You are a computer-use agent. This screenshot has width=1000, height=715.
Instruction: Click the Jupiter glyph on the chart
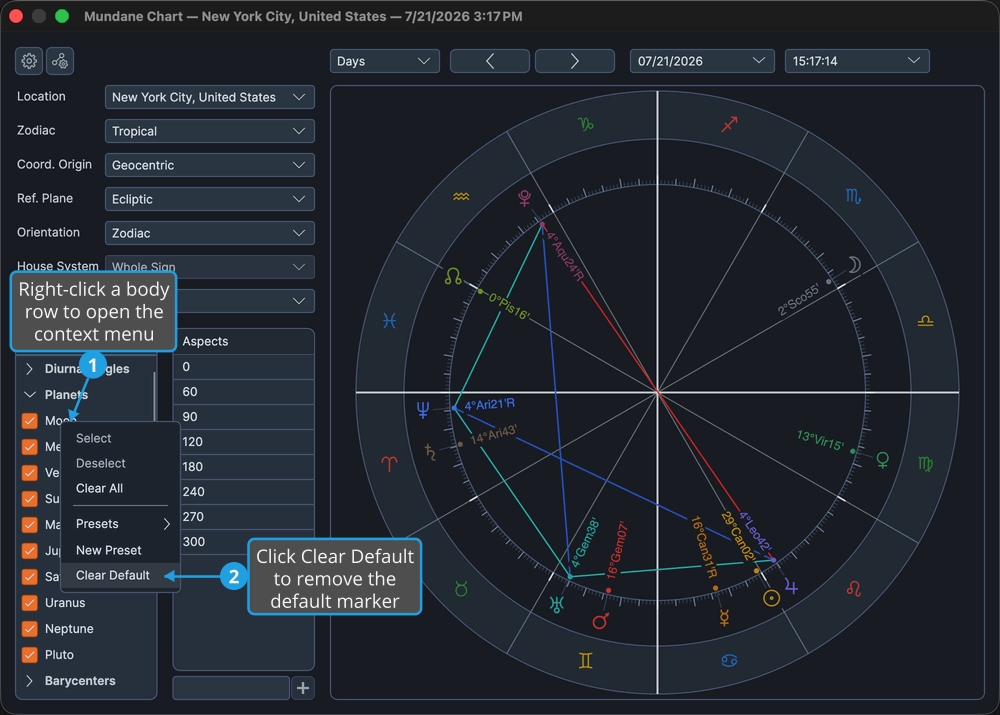click(791, 586)
